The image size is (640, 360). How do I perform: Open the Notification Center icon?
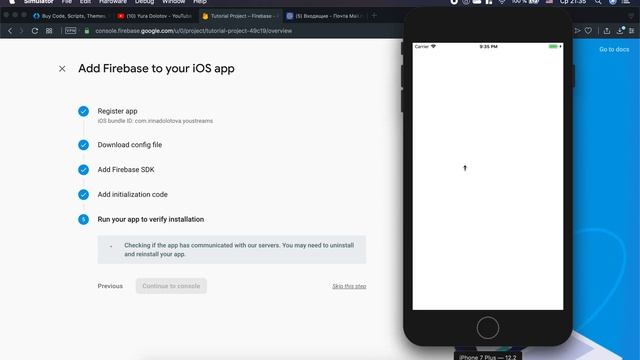(626, 2)
